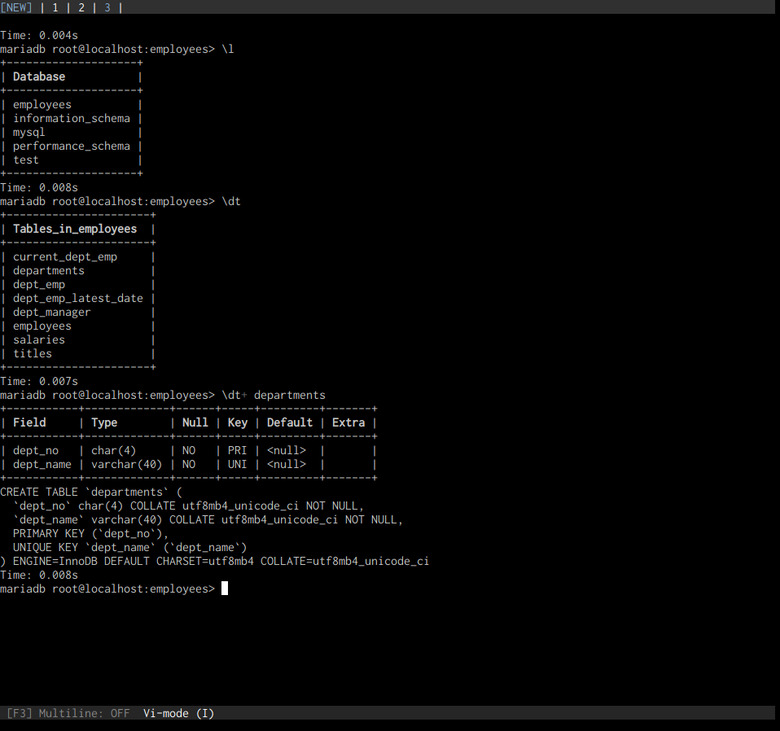This screenshot has height=731, width=780.
Task: Click the 'performance_schema' database row
Action: pos(72,146)
